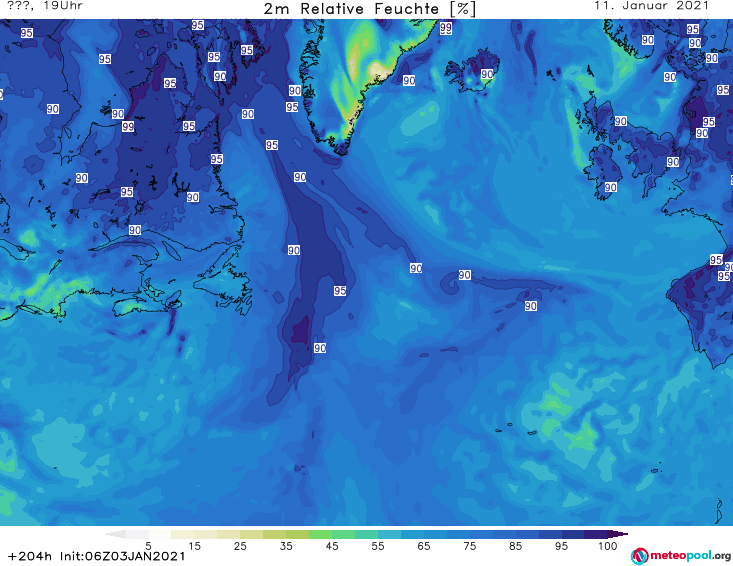733x566 pixels.
Task: Click the '45' value on the color scale
Action: [332, 546]
